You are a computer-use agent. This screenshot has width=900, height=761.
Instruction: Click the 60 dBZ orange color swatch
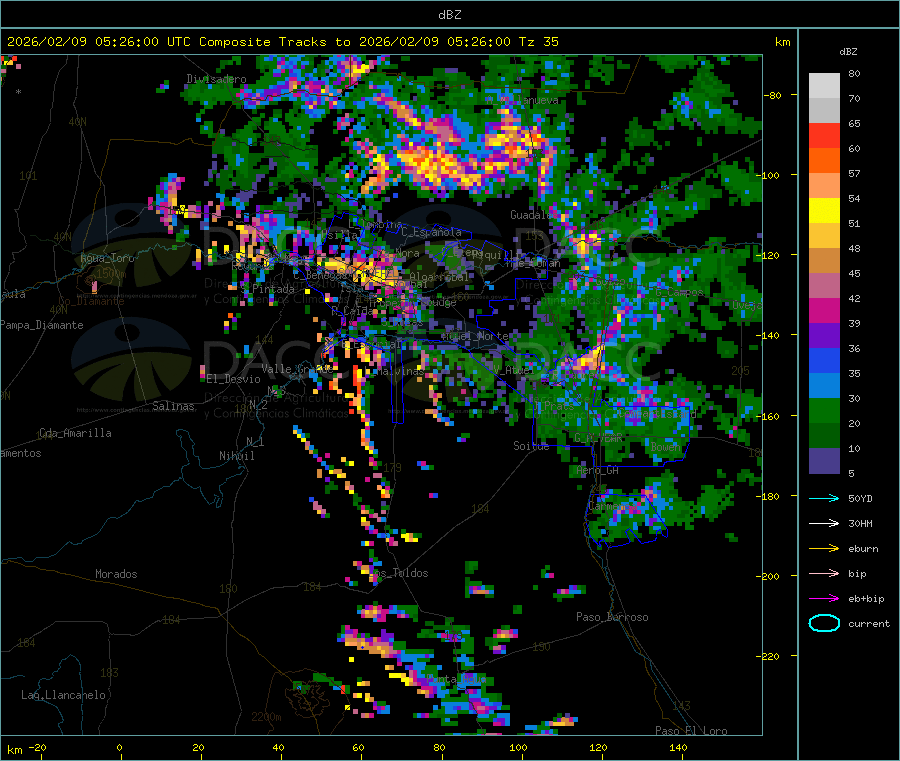click(x=824, y=161)
